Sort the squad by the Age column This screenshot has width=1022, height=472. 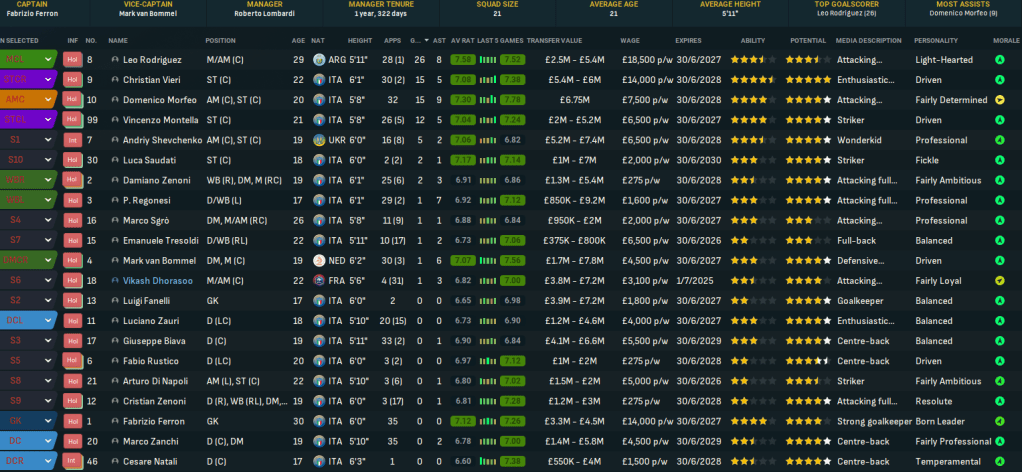[x=297, y=40]
